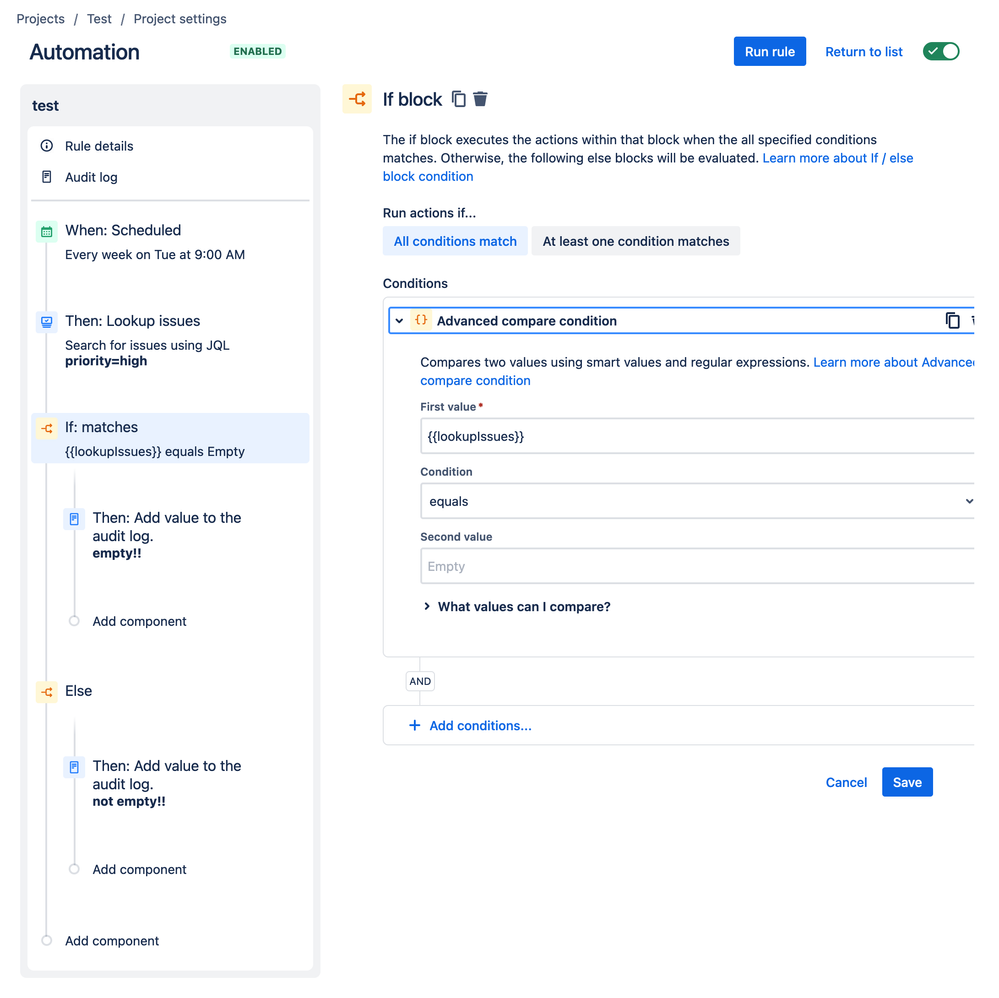Delete the If block with trash icon

[480, 99]
